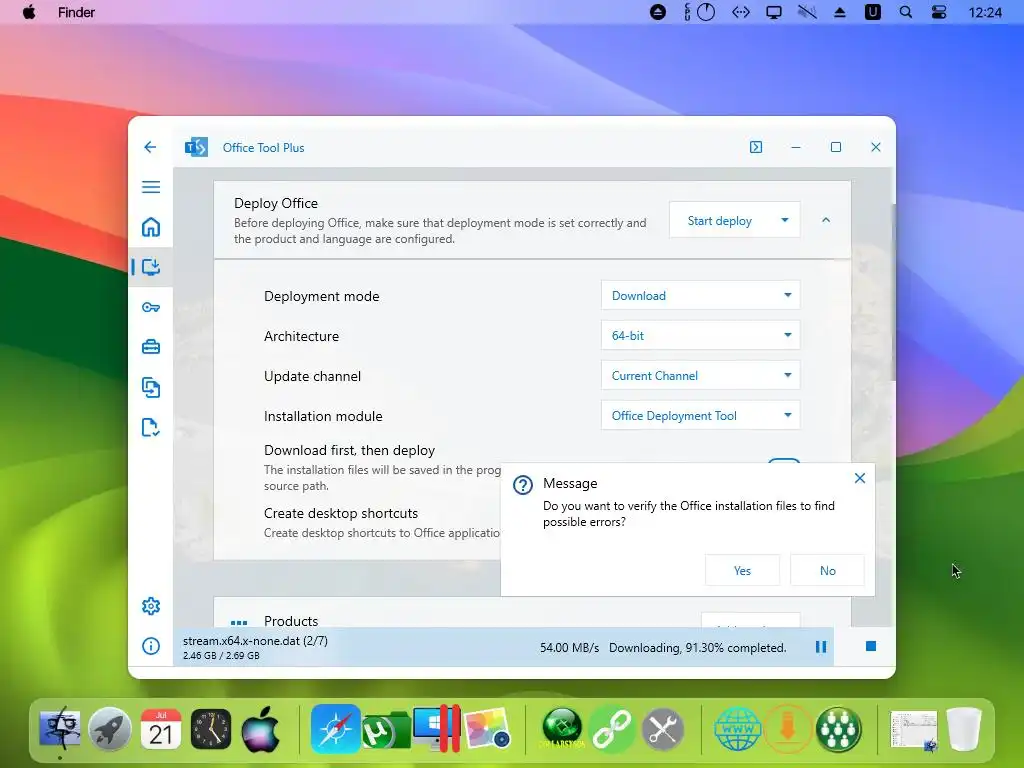Viewport: 1024px width, 768px height.
Task: Pause the current download
Action: click(x=821, y=647)
